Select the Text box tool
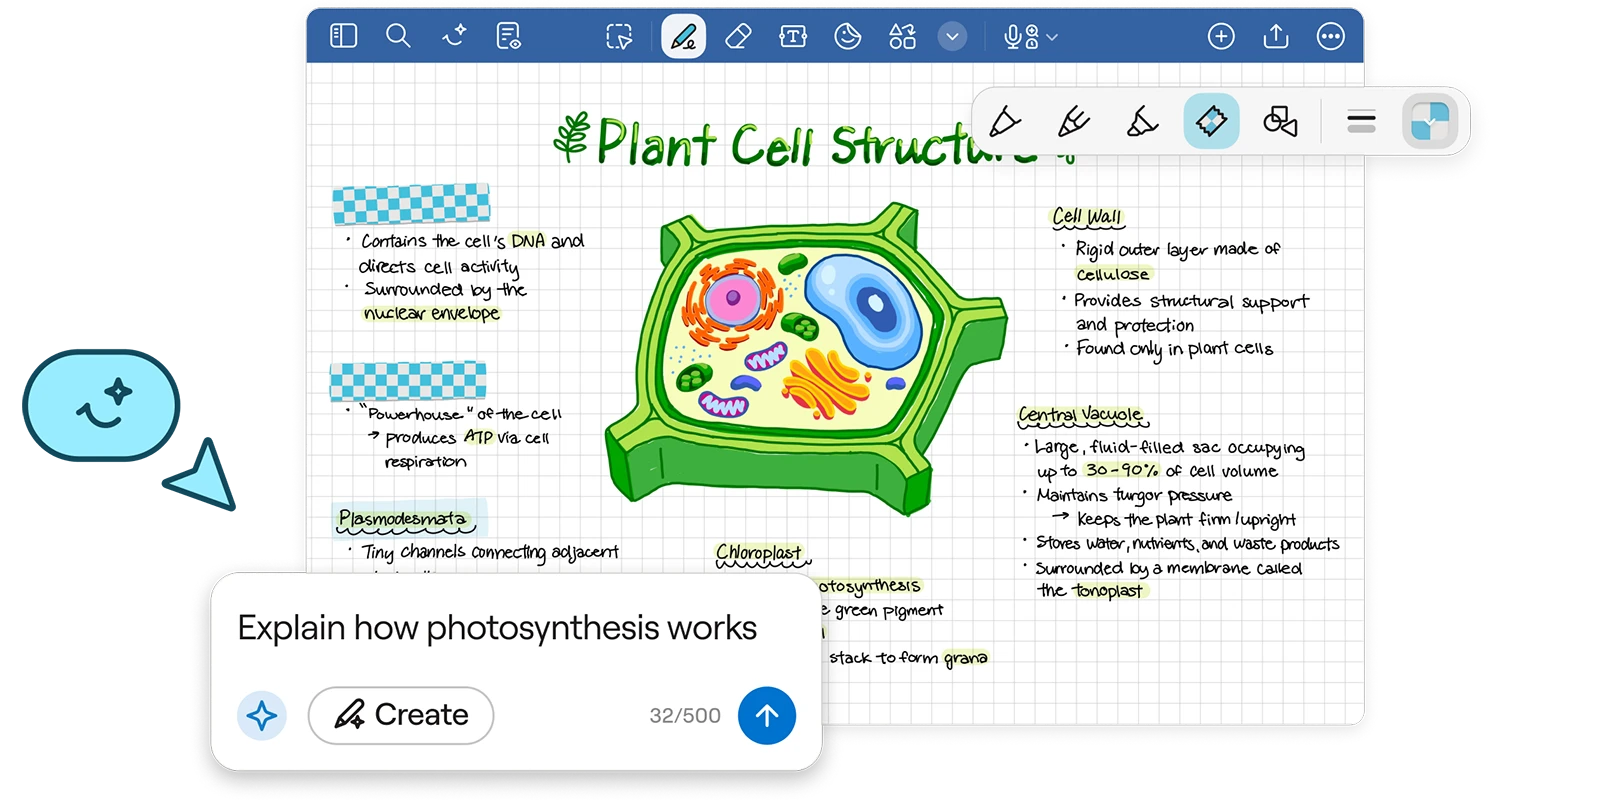The image size is (1600, 800). pyautogui.click(x=793, y=37)
